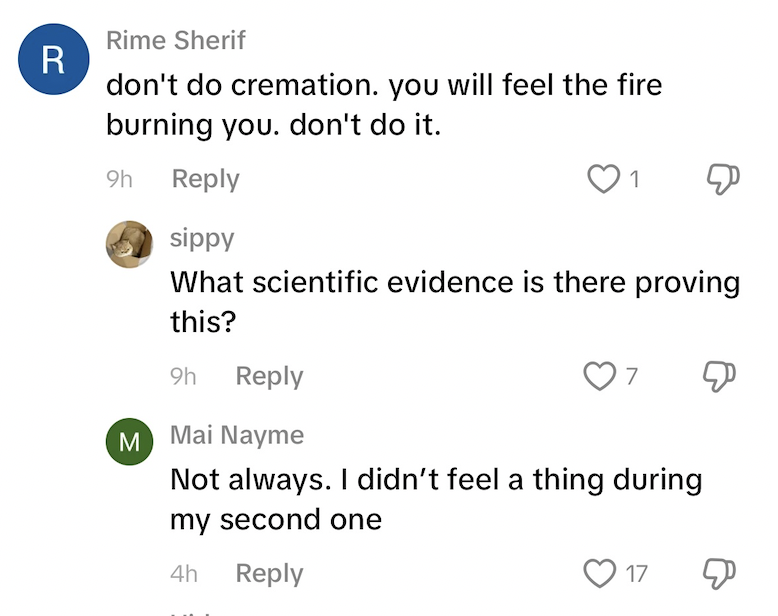
Task: Click like count 1 on Rime Sherif's comment
Action: coord(634,180)
